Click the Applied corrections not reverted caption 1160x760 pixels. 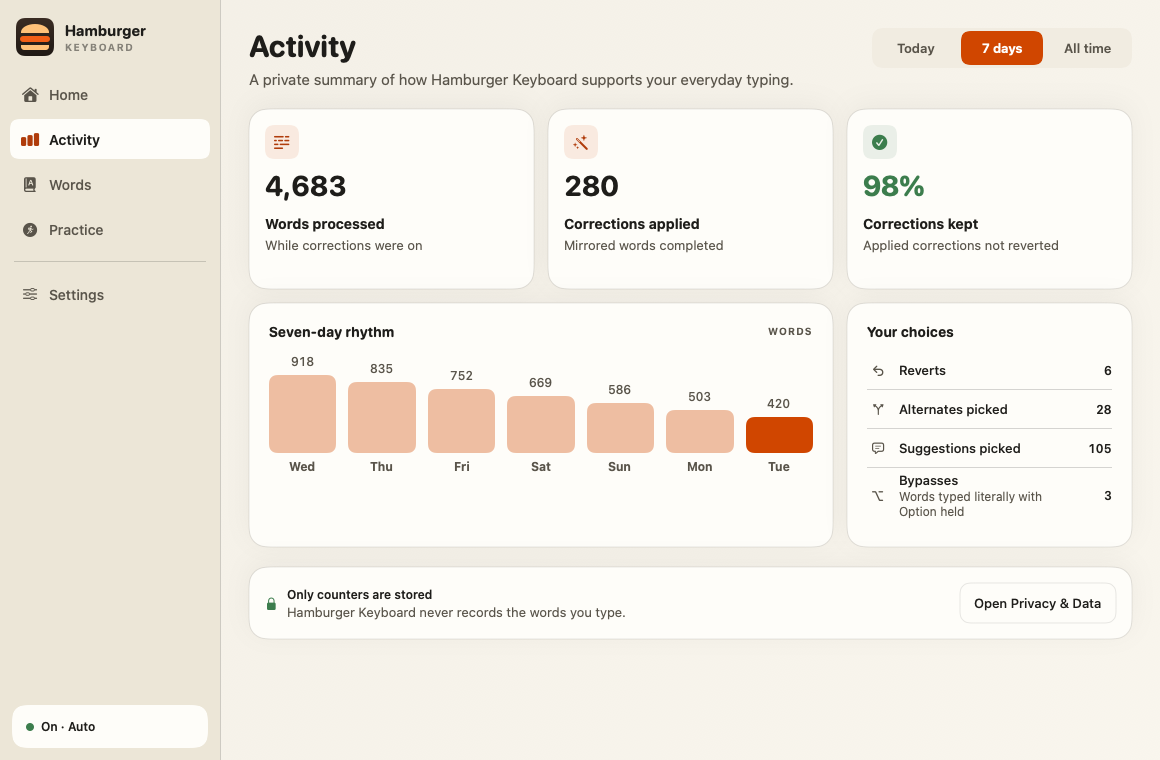(x=960, y=246)
